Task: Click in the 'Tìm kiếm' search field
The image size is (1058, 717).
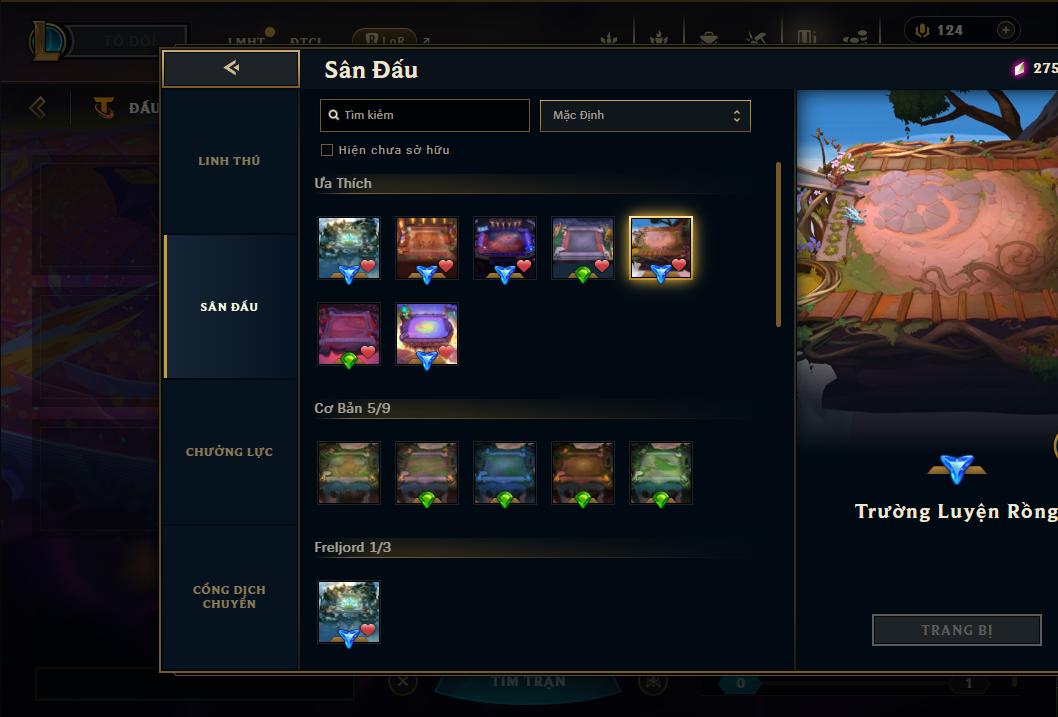Action: point(424,115)
